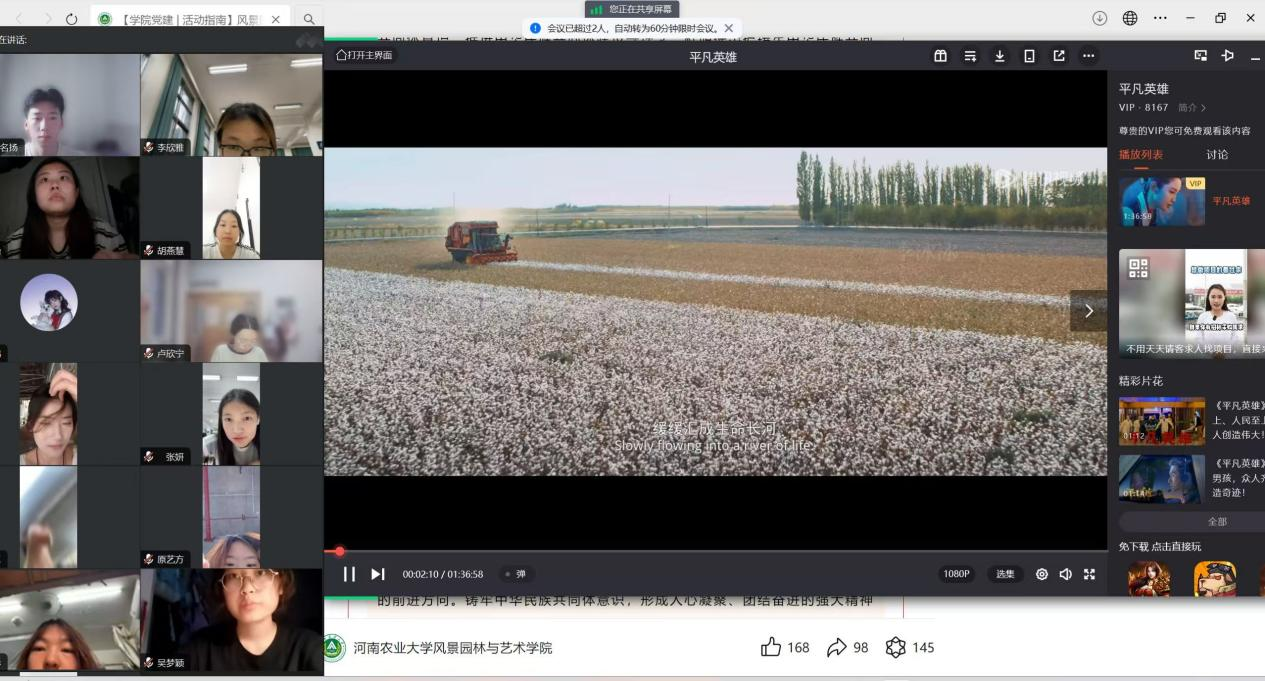Toggle the danmaku bullet comments switch
This screenshot has height=681, width=1265.
click(x=516, y=574)
